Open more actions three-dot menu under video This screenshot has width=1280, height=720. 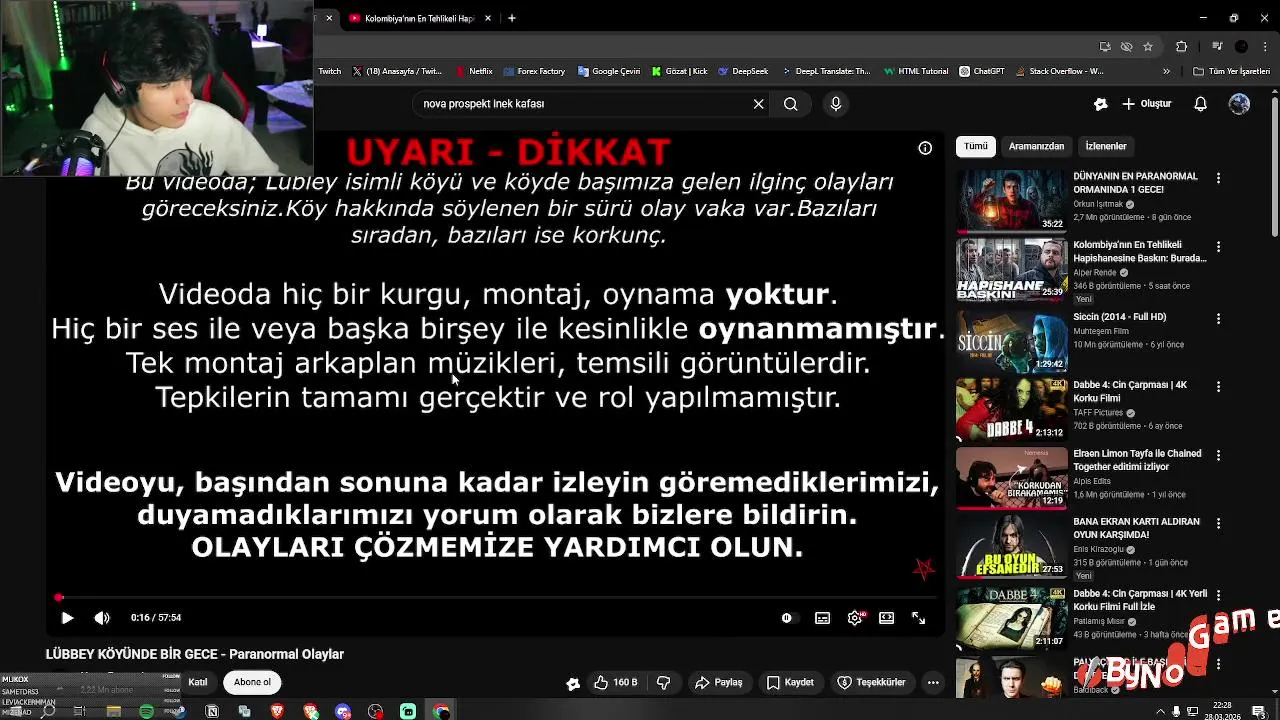(x=933, y=682)
